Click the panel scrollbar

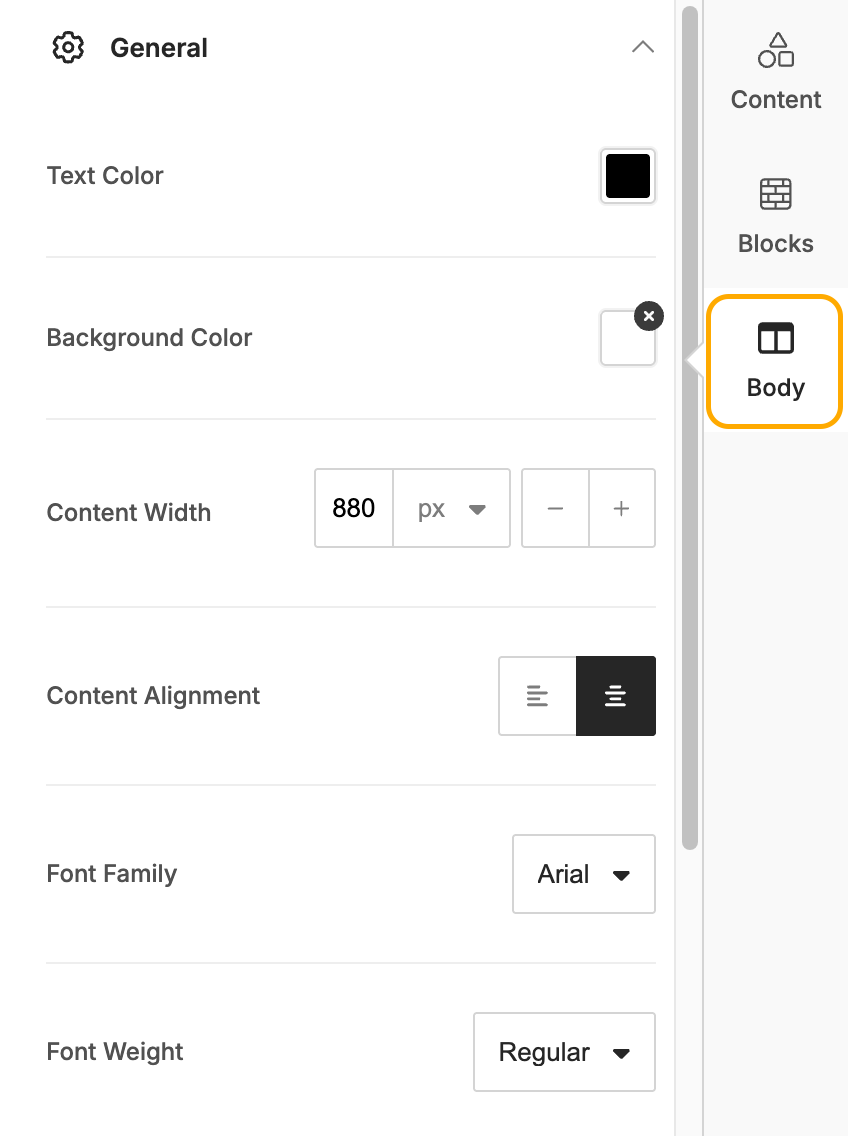(689, 430)
